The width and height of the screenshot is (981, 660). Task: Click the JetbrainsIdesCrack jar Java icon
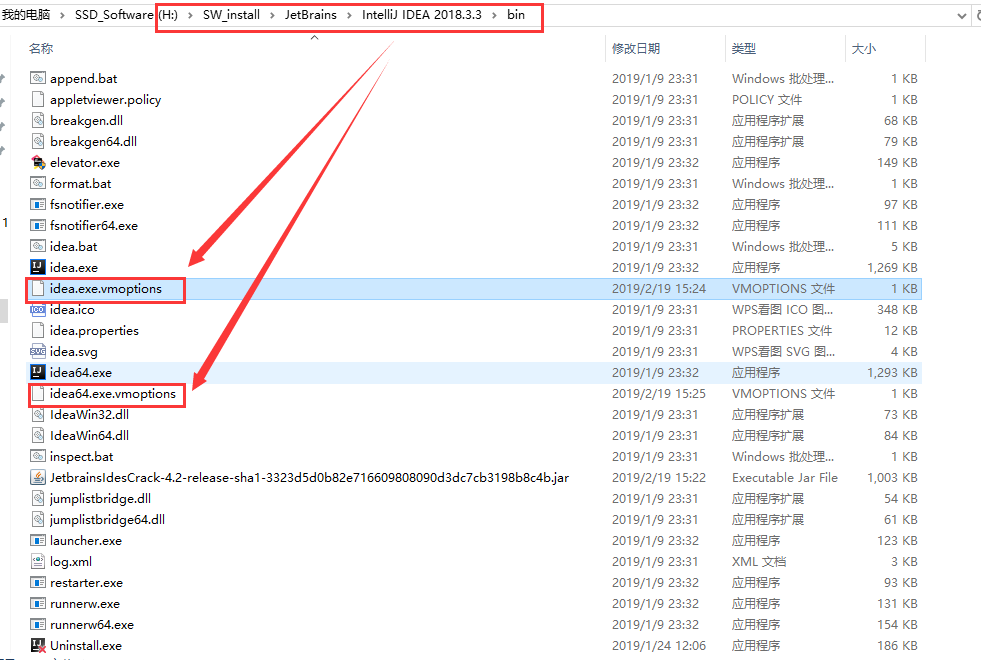tap(38, 477)
